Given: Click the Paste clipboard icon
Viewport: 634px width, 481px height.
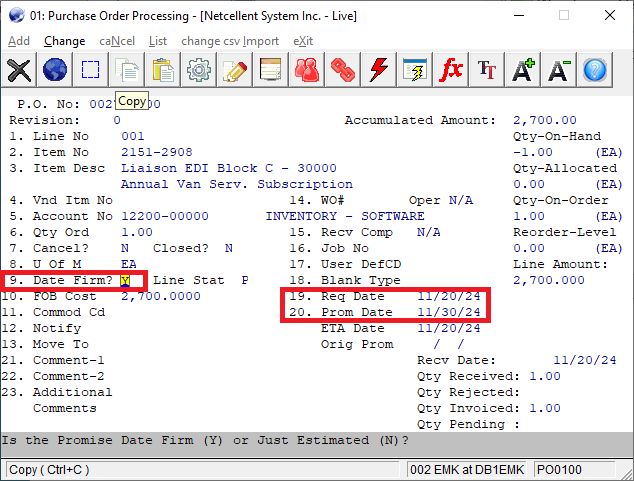Looking at the screenshot, I should pyautogui.click(x=163, y=70).
